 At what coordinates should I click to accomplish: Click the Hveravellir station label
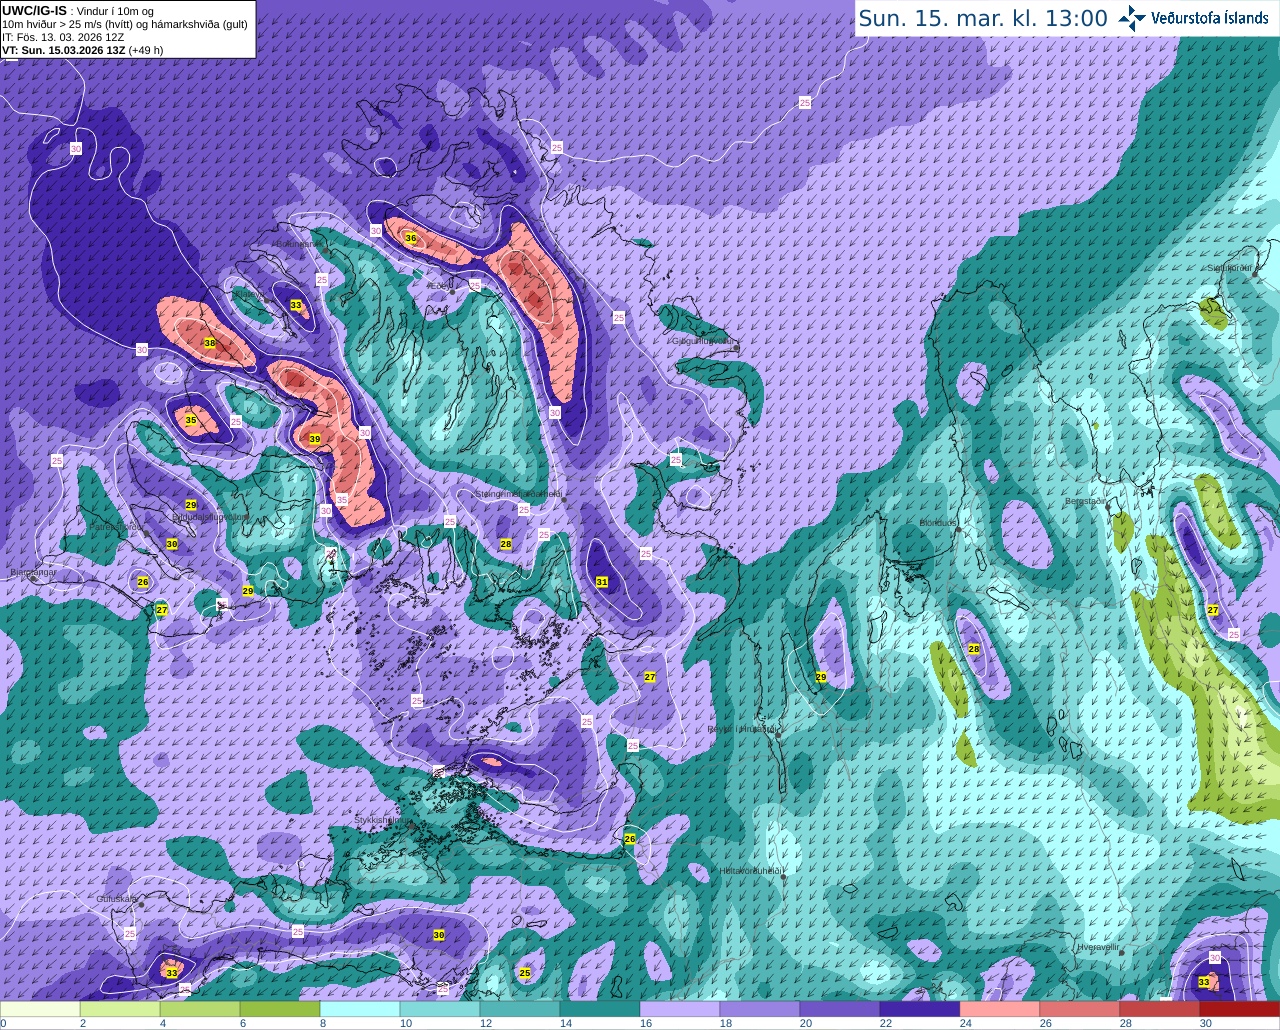pos(1098,946)
